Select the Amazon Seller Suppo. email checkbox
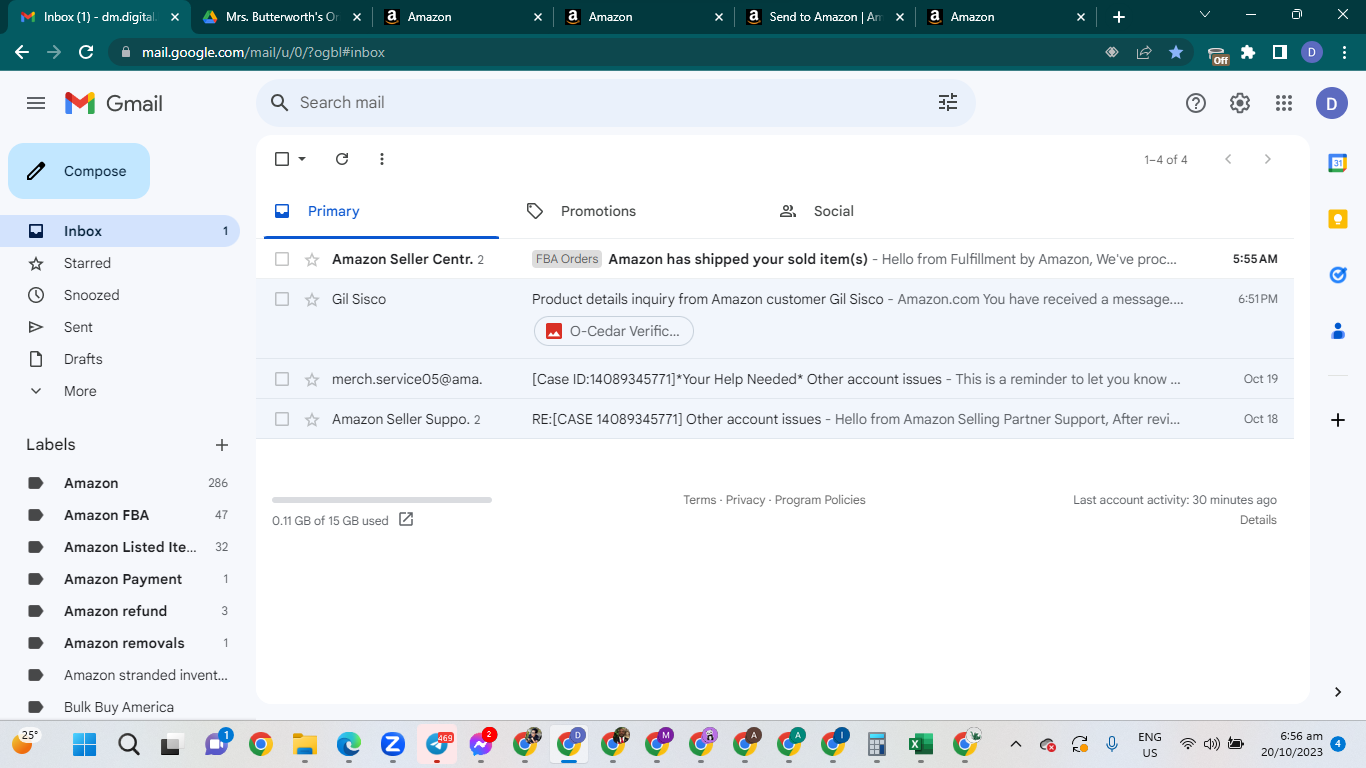1366x768 pixels. (x=282, y=419)
